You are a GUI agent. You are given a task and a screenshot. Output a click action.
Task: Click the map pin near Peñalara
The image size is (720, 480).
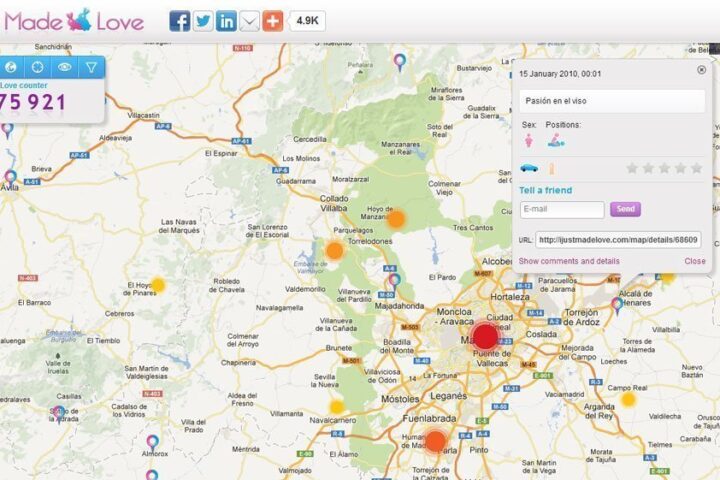coord(400,62)
